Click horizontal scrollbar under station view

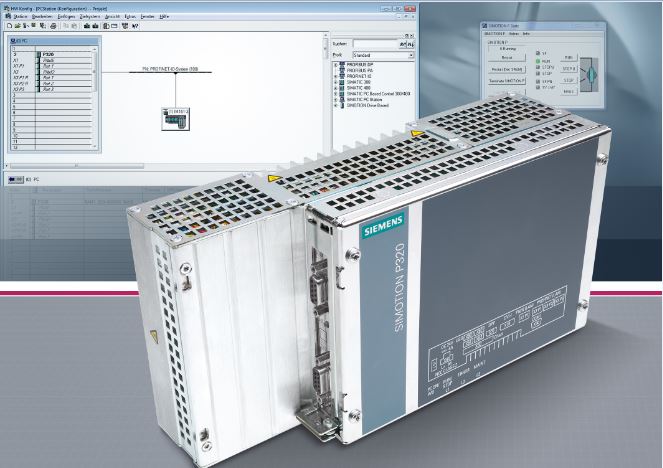click(76, 166)
